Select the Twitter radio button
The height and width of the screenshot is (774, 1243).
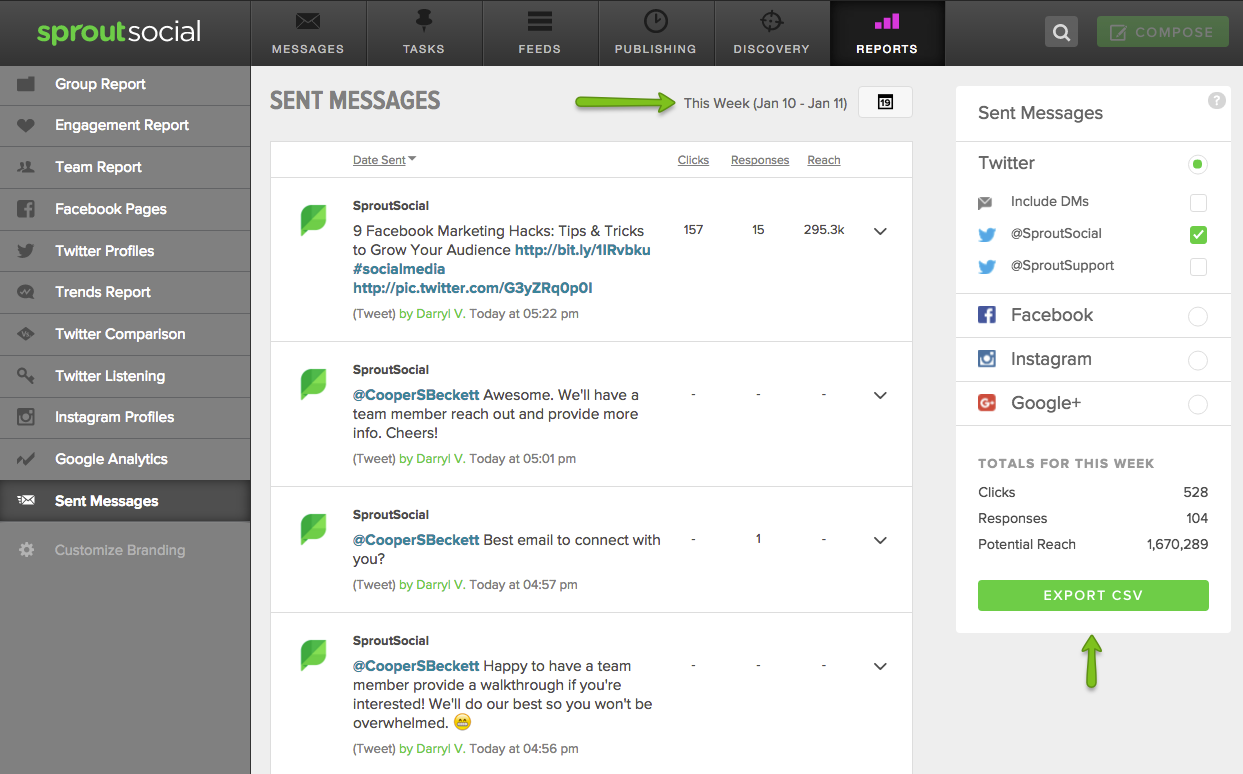tap(1198, 164)
